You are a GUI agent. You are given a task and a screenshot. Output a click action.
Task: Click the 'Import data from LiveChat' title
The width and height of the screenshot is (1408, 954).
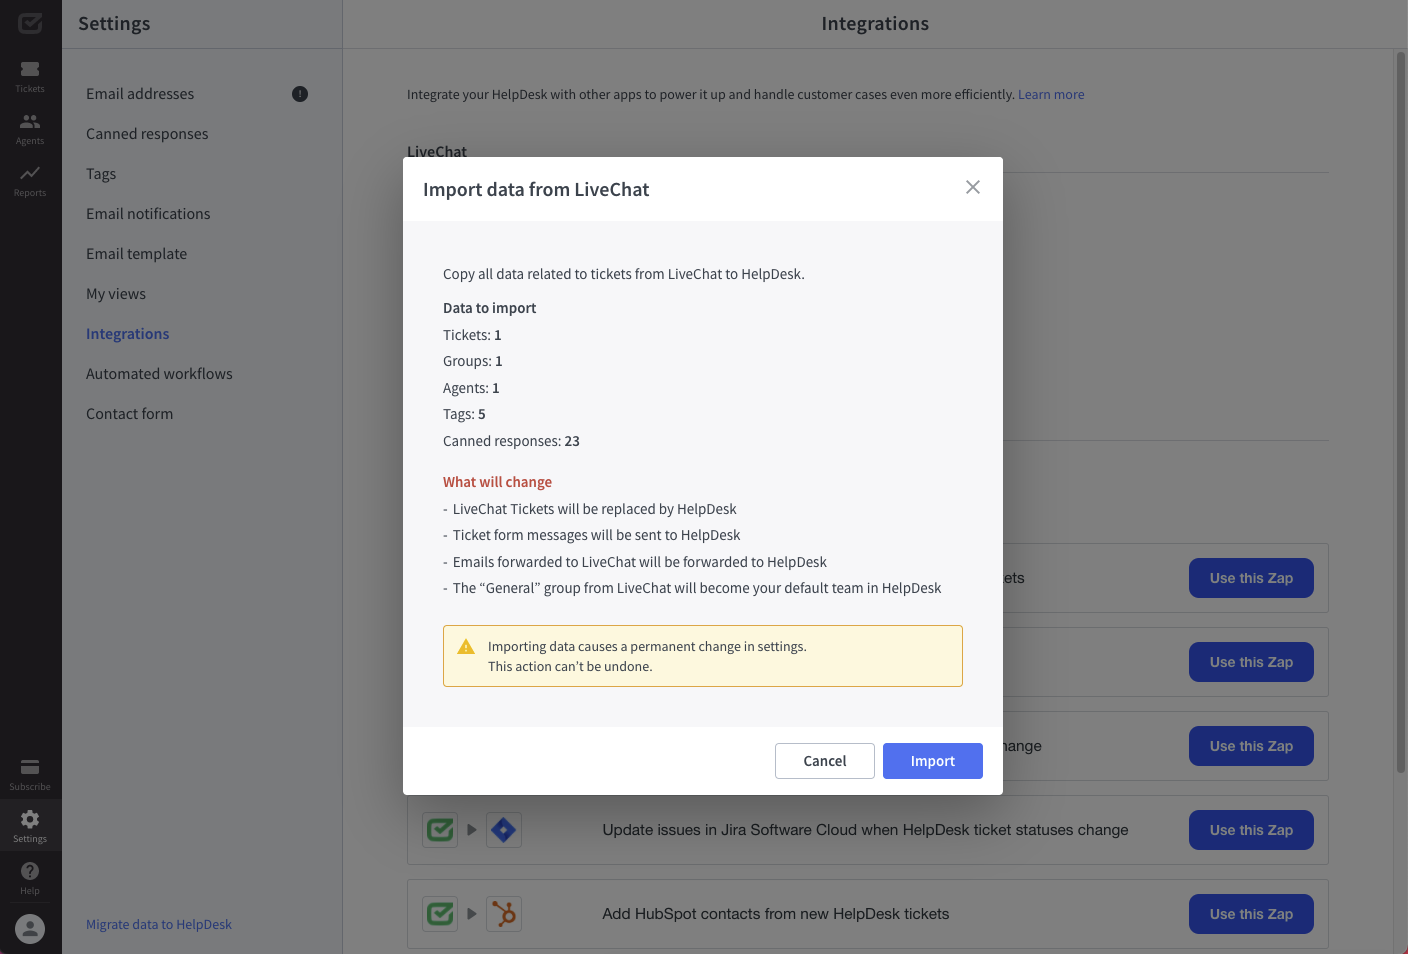[x=536, y=189]
